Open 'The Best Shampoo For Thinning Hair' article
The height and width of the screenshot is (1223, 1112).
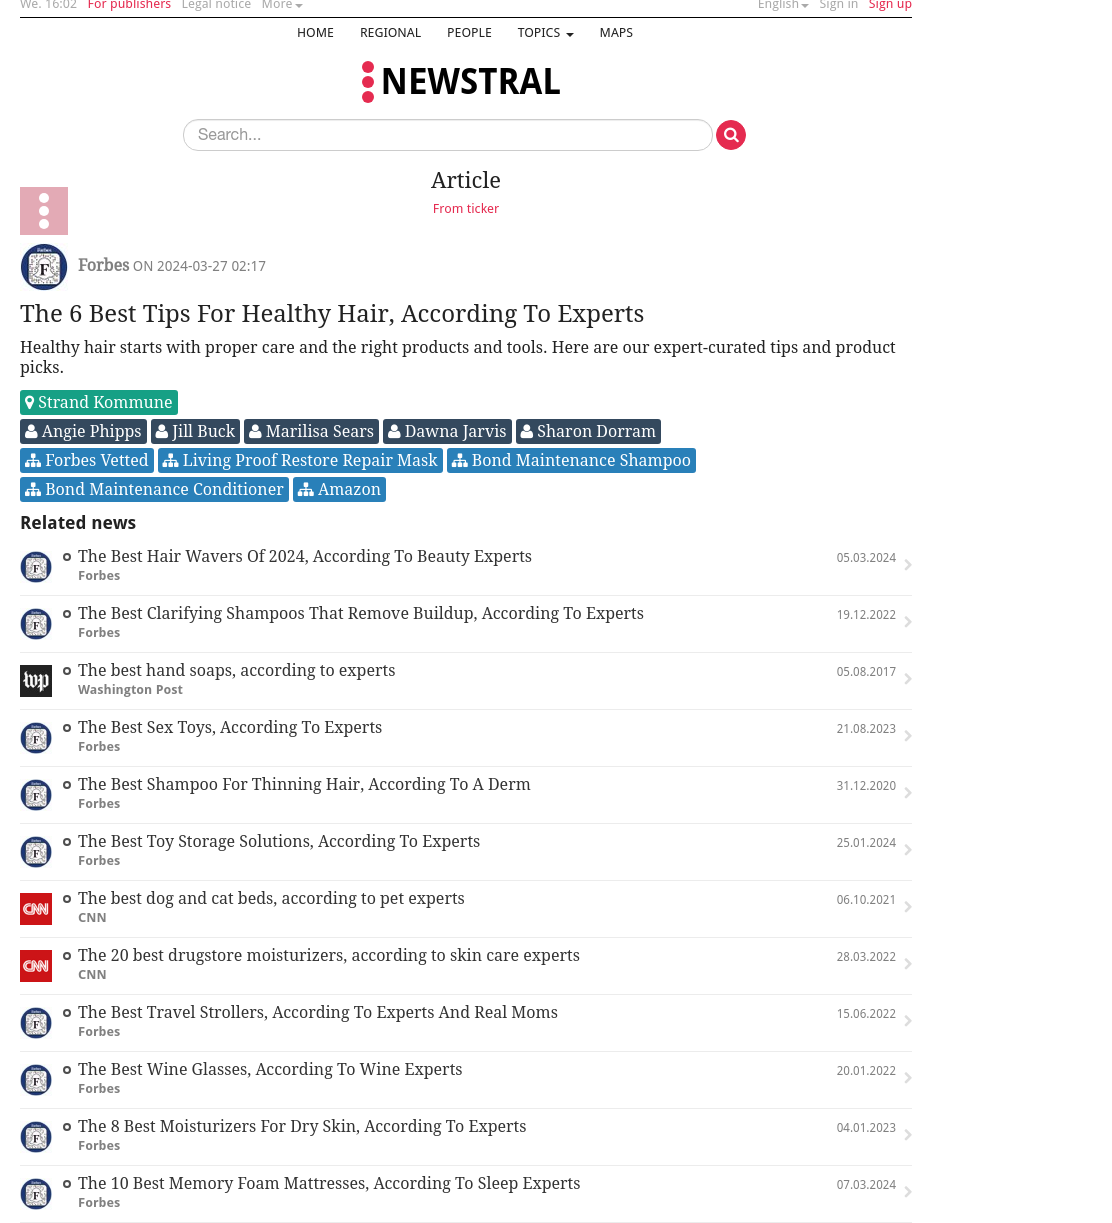coord(304,785)
